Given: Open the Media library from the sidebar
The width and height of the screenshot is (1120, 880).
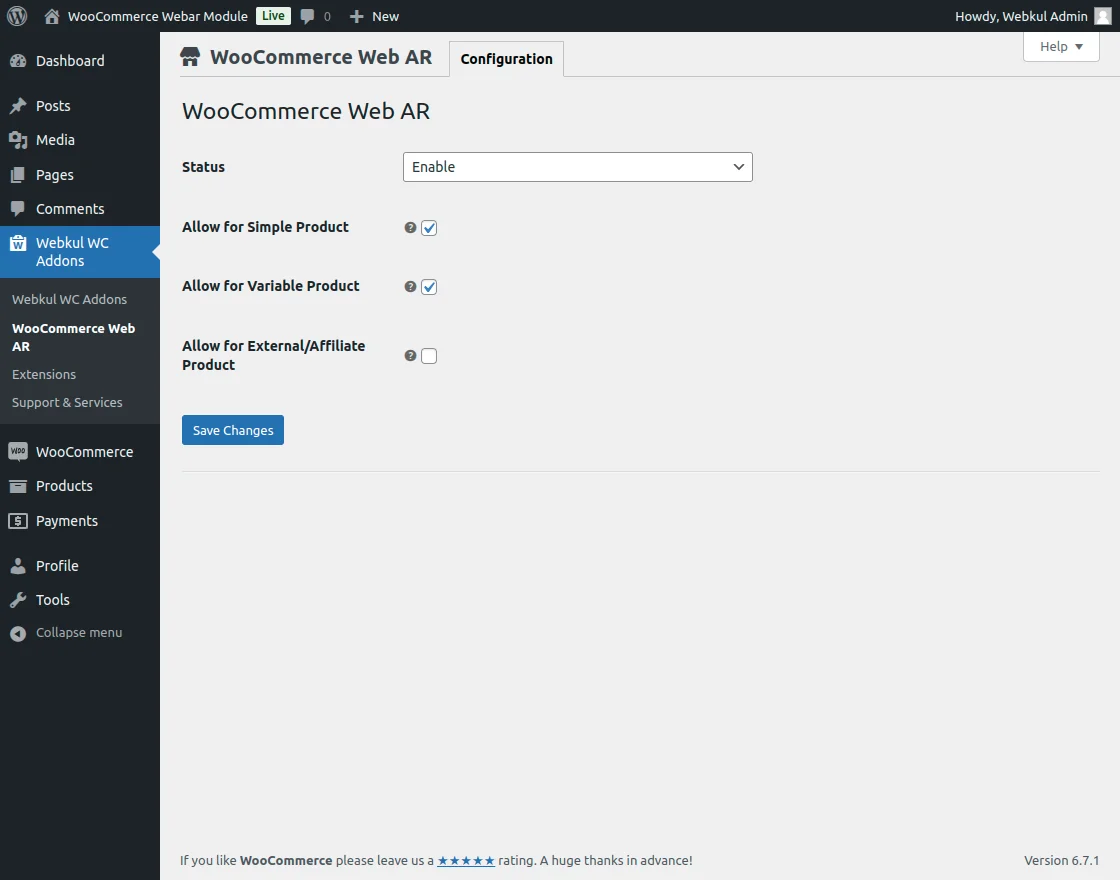Looking at the screenshot, I should tap(55, 140).
